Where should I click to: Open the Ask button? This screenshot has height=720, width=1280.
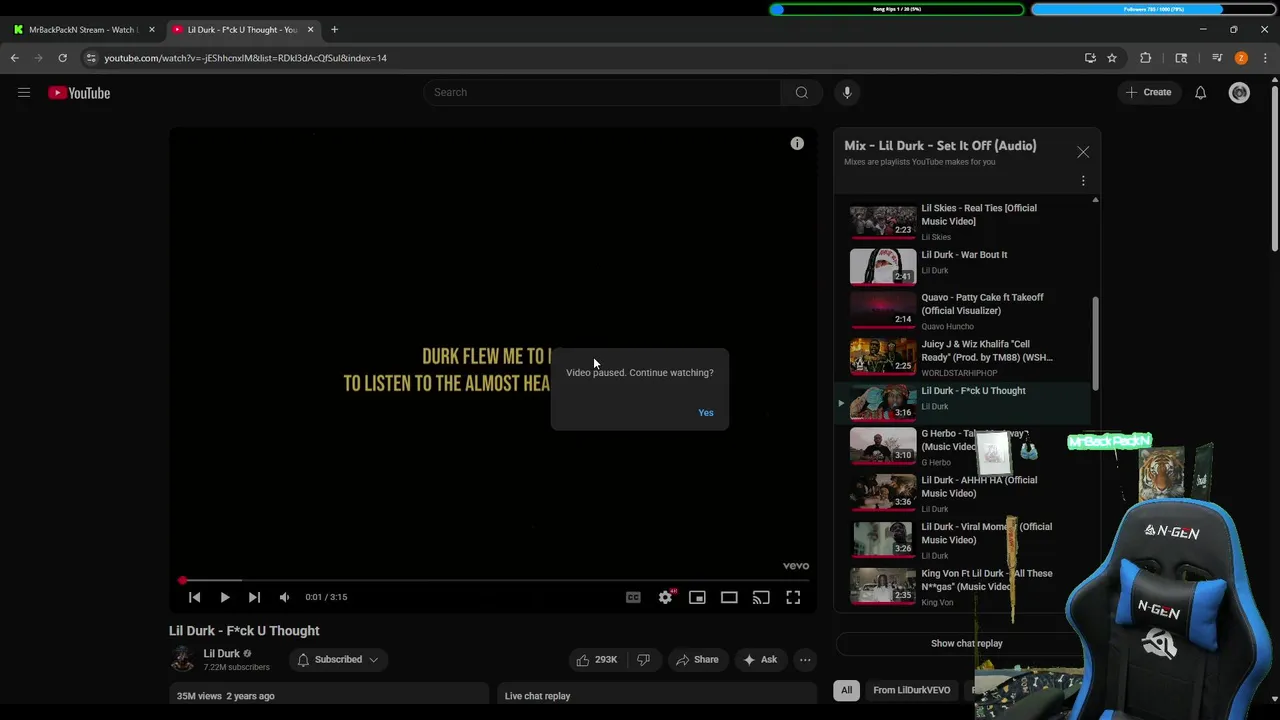point(759,660)
